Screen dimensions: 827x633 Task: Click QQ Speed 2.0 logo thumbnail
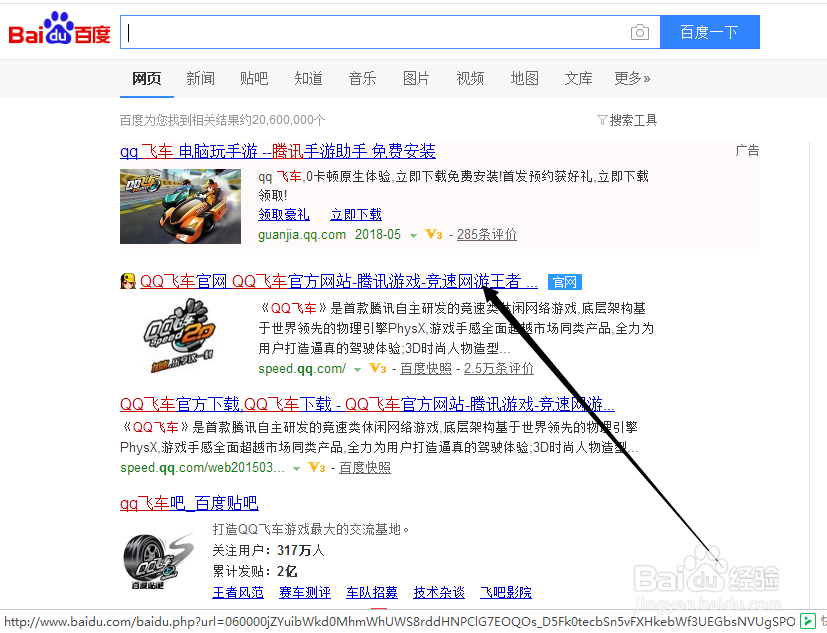coord(180,335)
